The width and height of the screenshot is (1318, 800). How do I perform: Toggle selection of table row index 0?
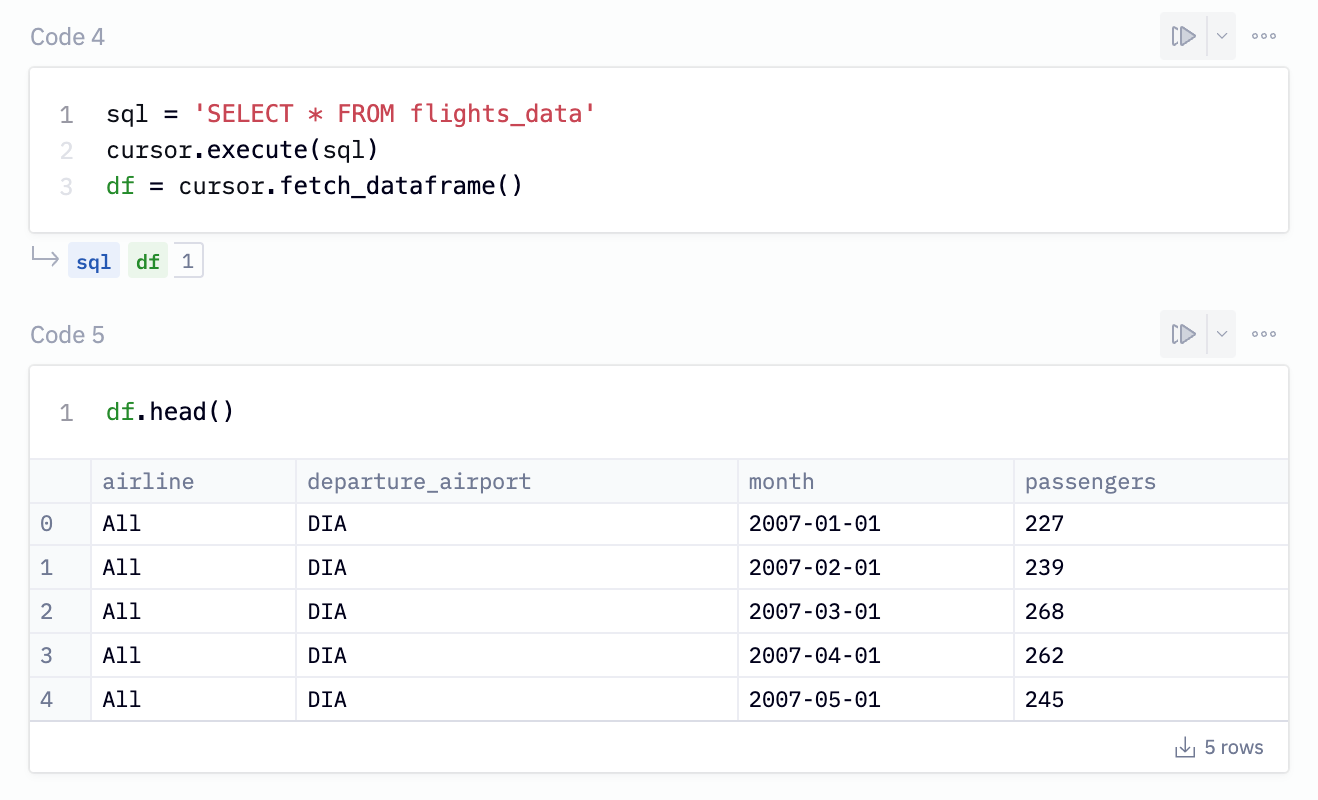pos(48,523)
